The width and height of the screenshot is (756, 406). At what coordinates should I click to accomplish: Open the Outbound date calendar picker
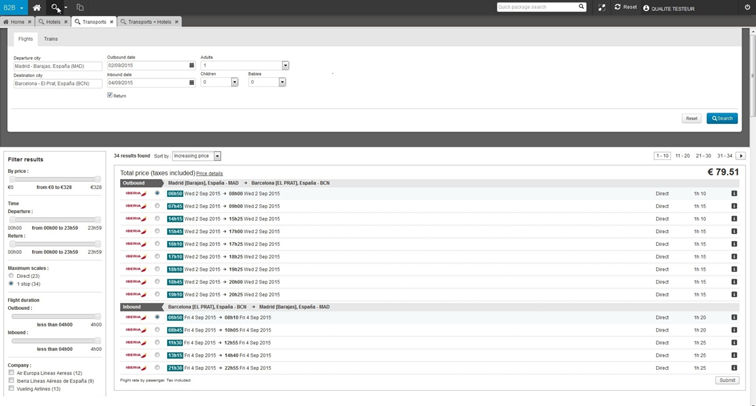(x=192, y=66)
